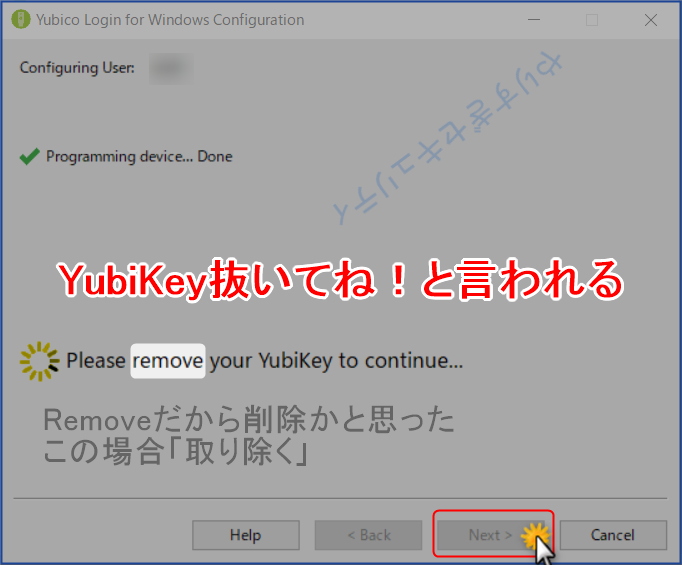Screen dimensions: 682x565
Task: Click the Yubico app icon in title bar
Action: (20, 20)
